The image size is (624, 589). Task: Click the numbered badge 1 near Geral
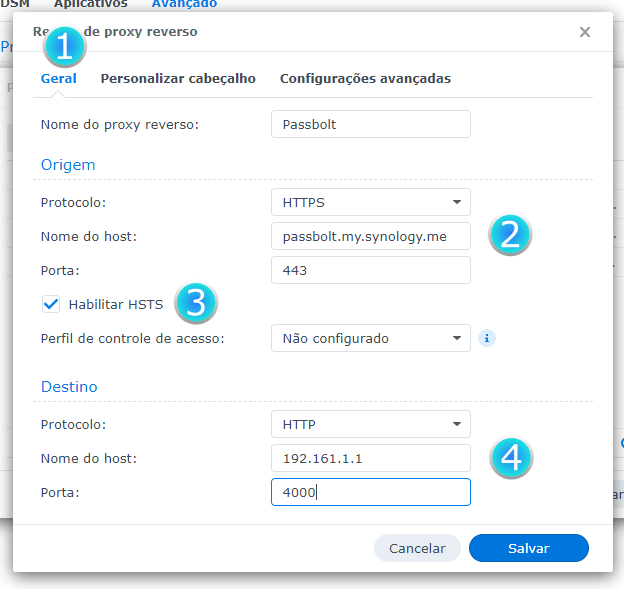(x=64, y=46)
